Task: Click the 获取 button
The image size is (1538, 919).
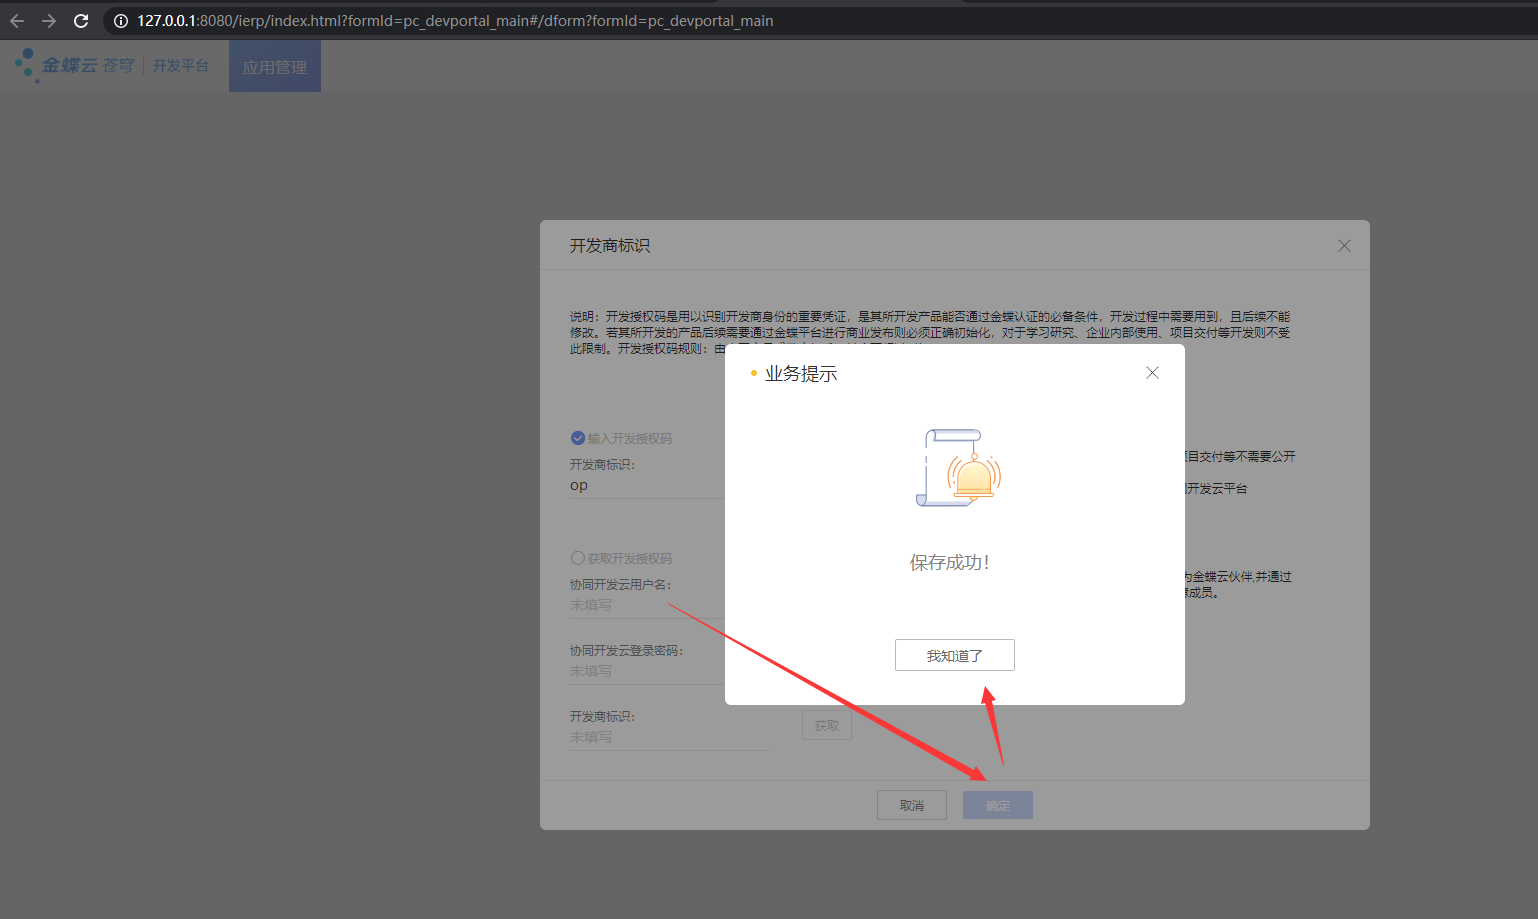Action: [x=827, y=725]
